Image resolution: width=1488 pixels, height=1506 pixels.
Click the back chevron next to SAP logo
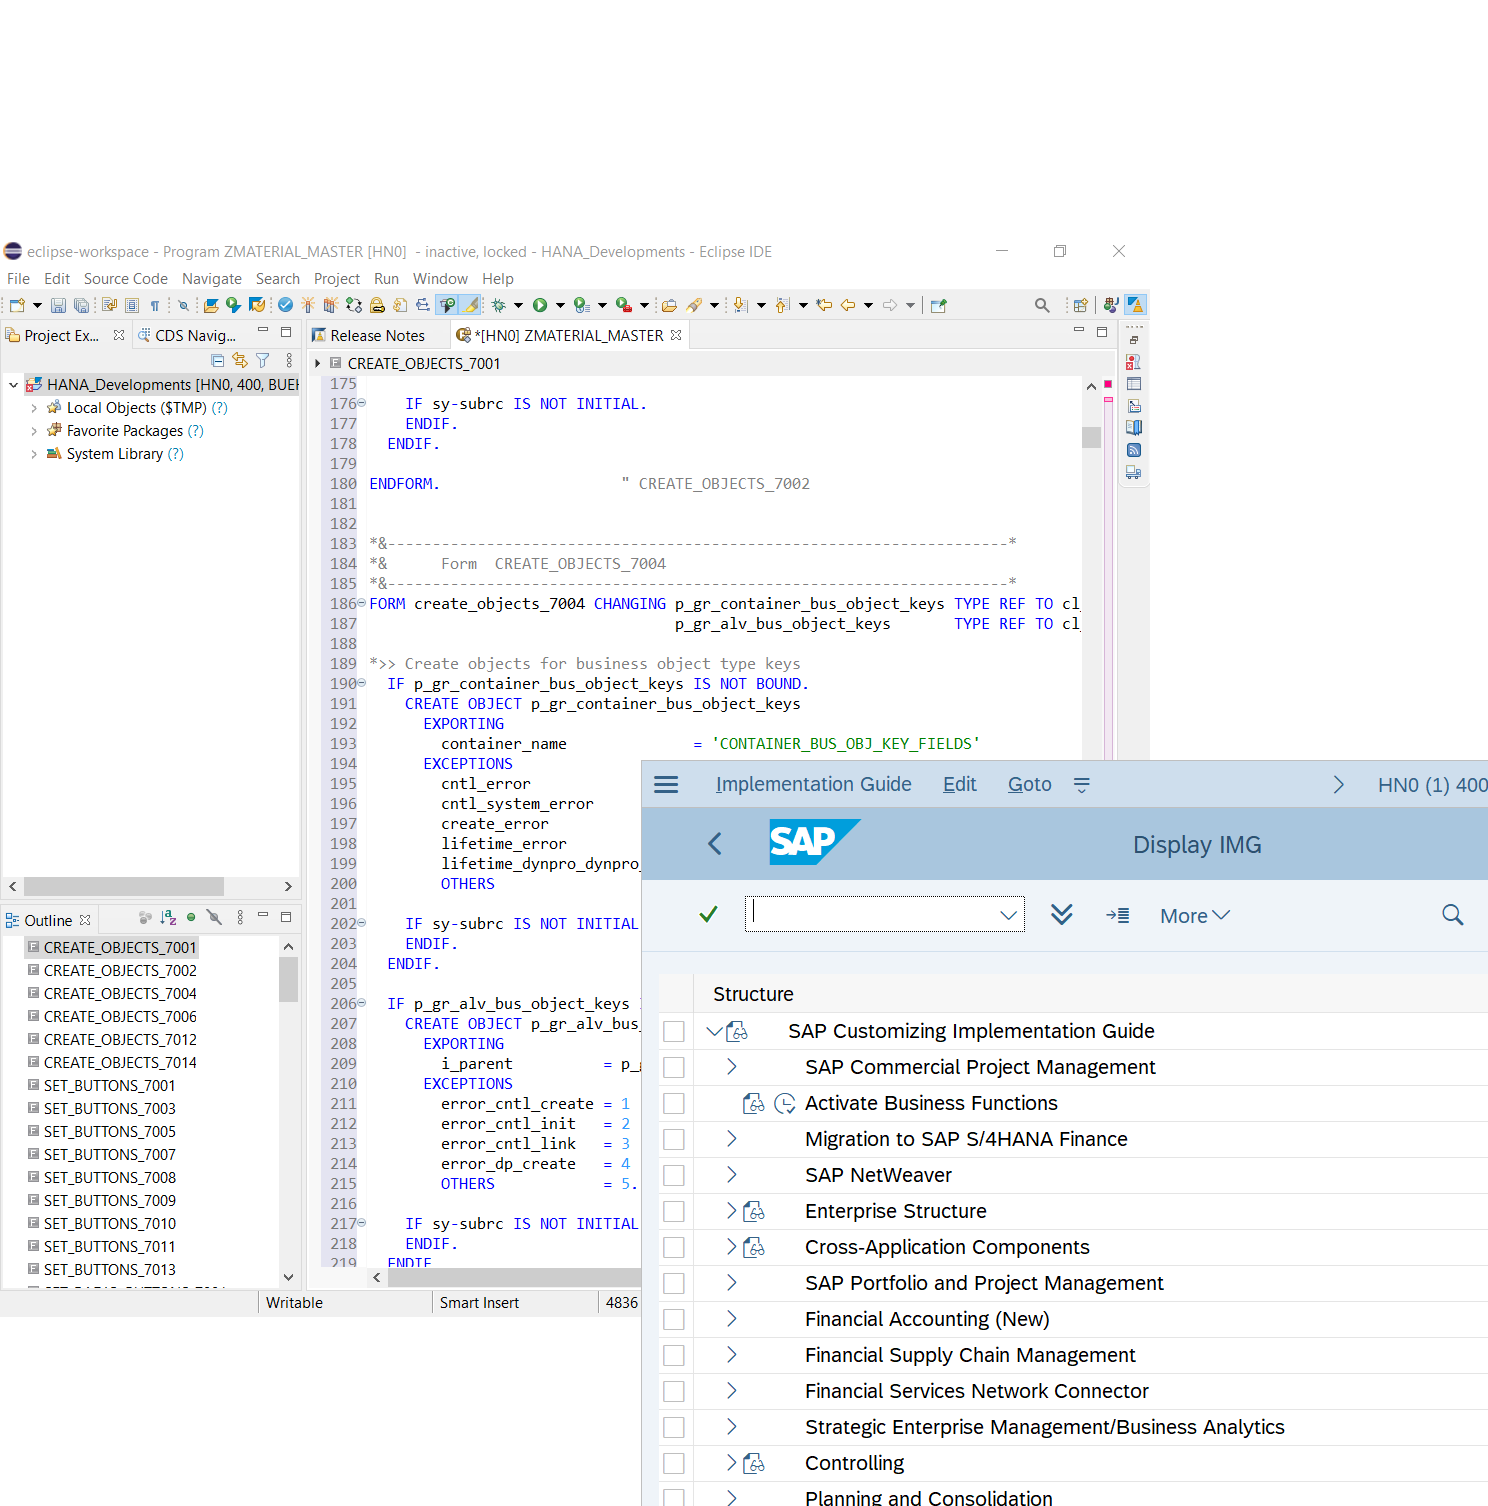point(715,843)
